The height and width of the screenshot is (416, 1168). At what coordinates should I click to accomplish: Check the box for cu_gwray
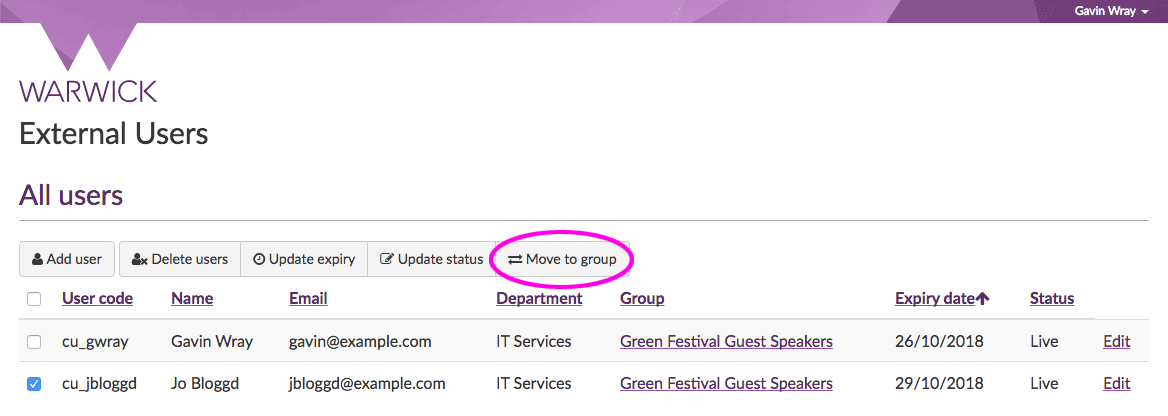point(34,342)
